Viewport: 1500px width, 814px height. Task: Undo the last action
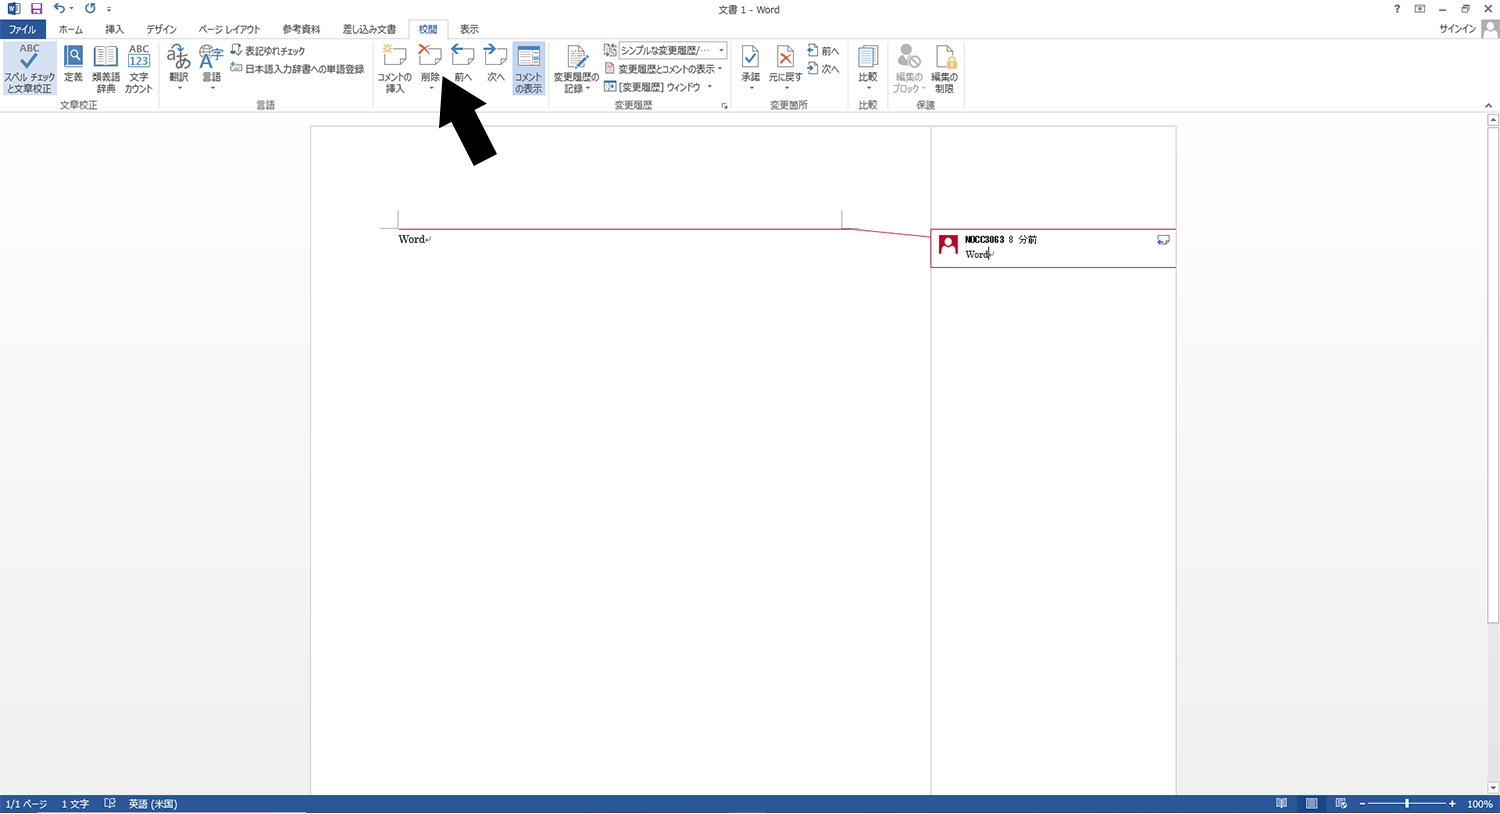[58, 9]
